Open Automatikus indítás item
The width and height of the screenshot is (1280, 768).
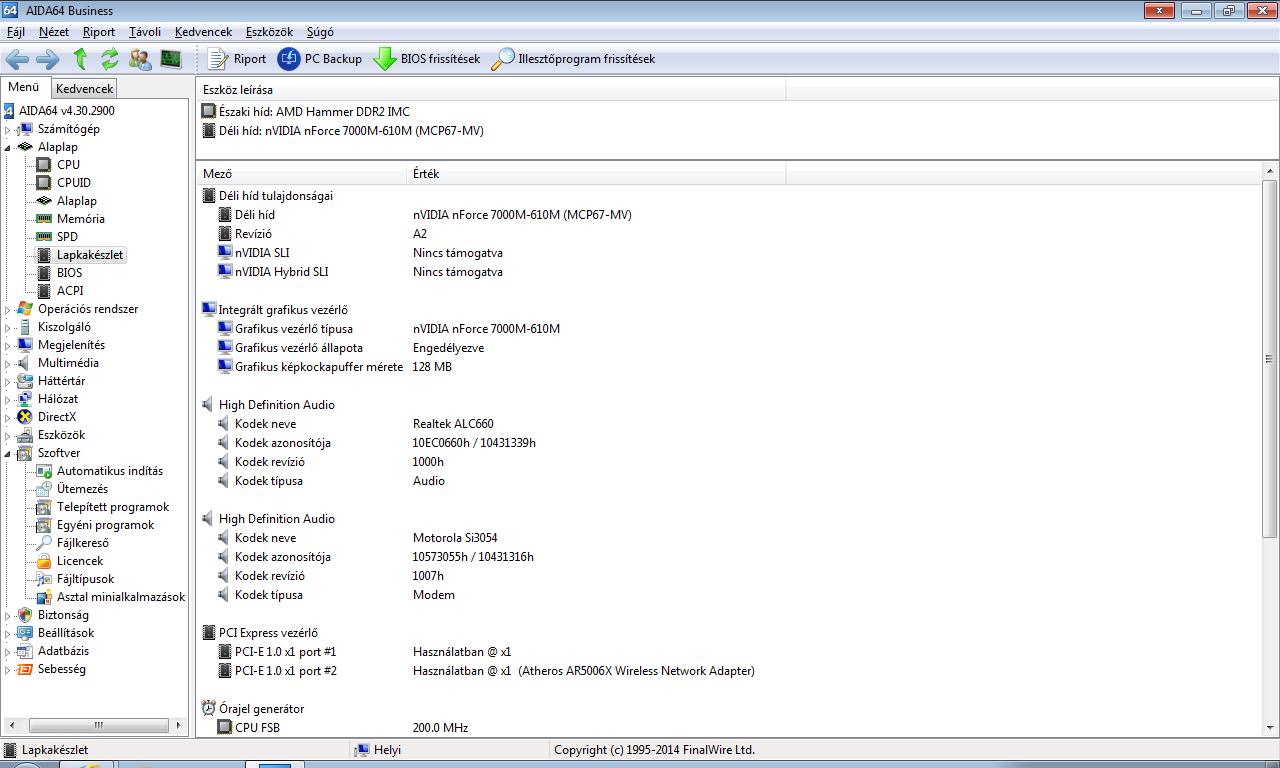pos(110,471)
